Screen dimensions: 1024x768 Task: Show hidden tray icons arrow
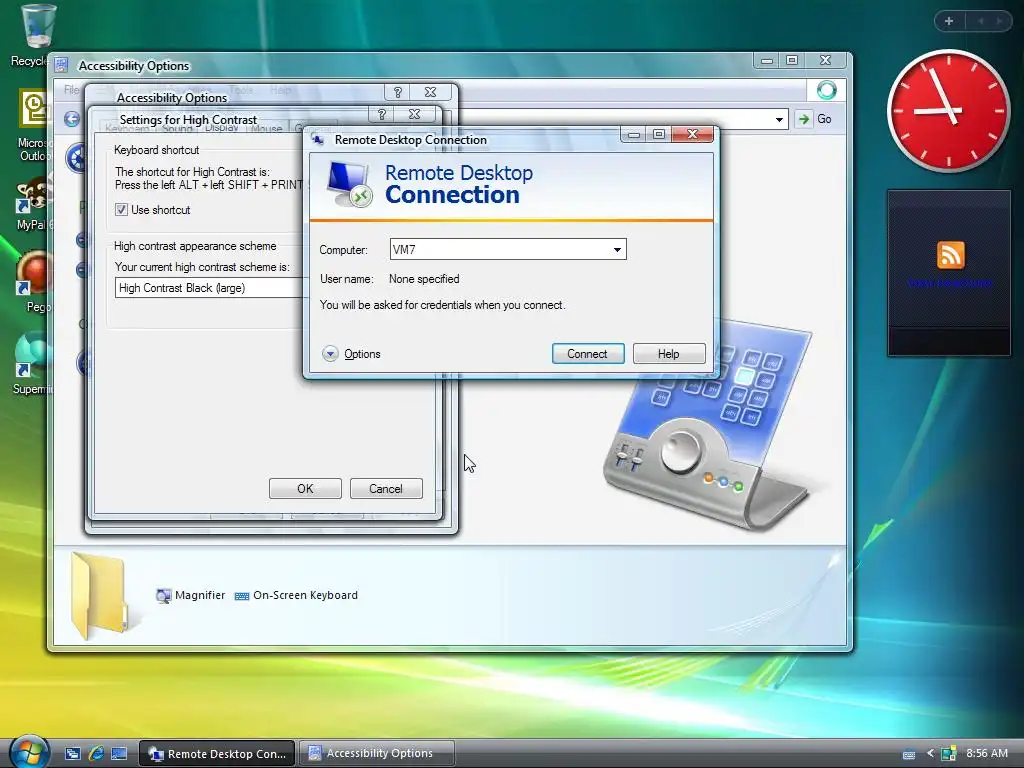930,754
